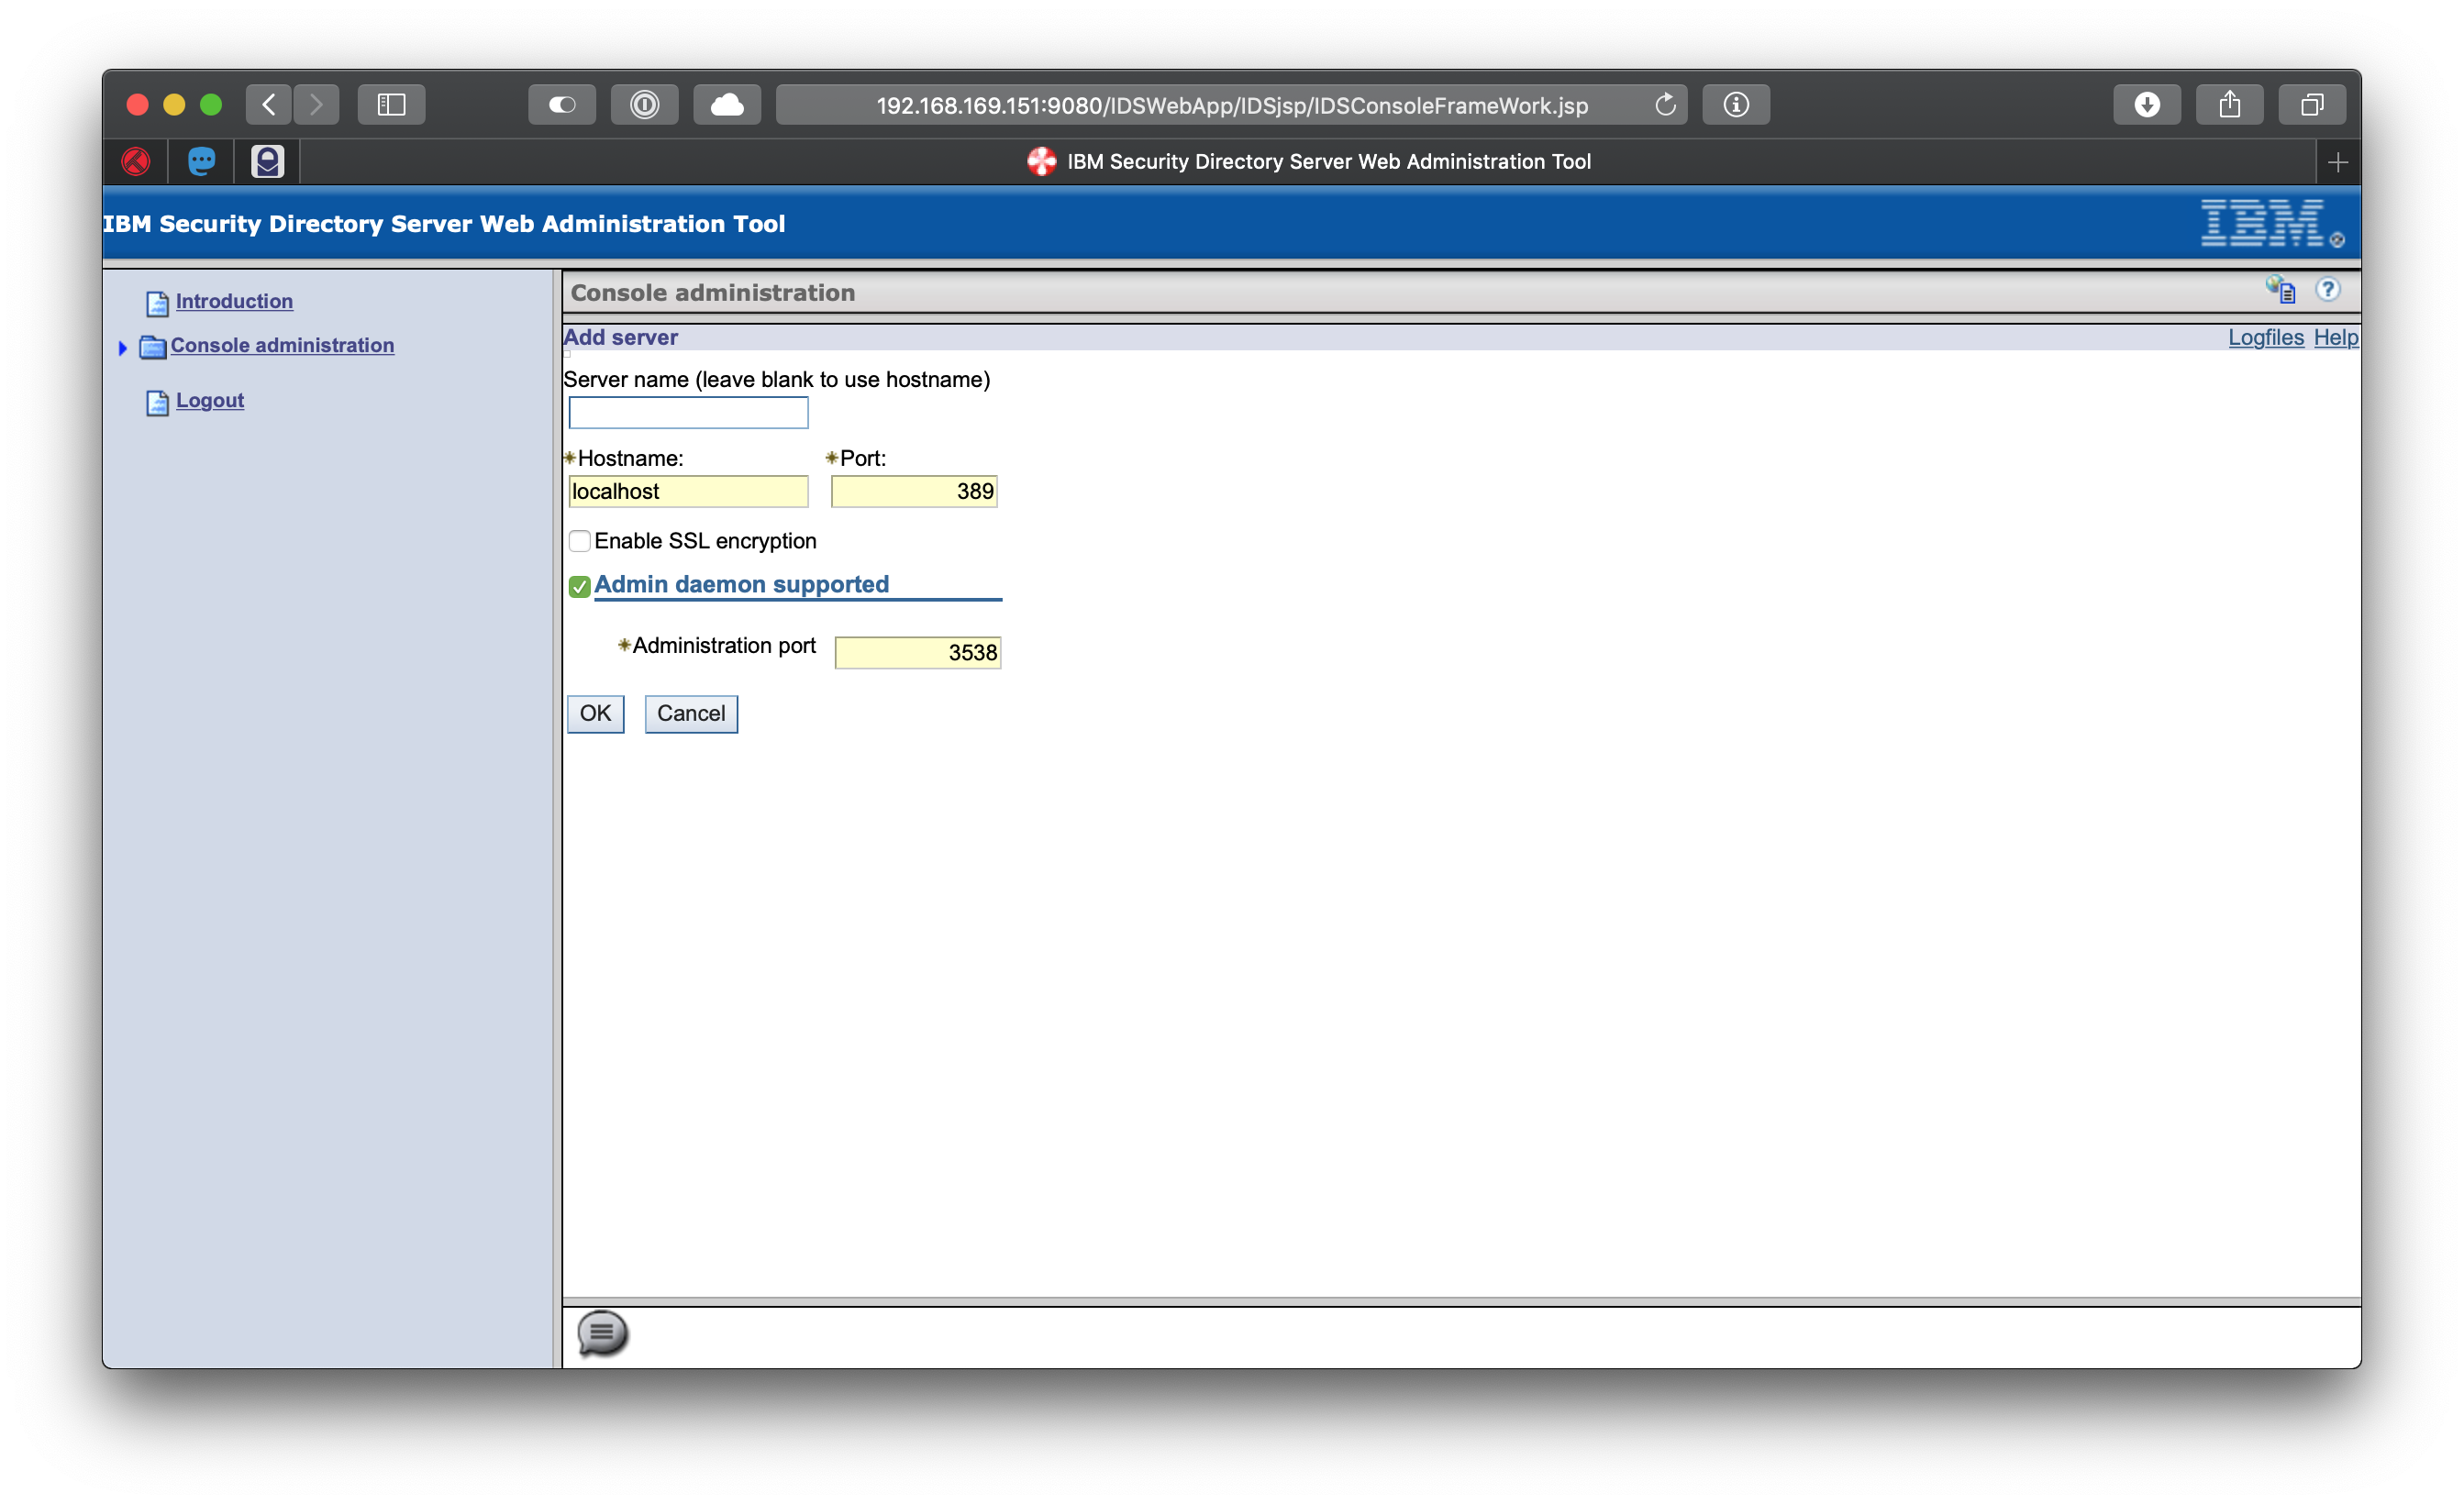The width and height of the screenshot is (2464, 1504).
Task: Click the sidebar toggle in the browser toolbar
Action: [390, 104]
